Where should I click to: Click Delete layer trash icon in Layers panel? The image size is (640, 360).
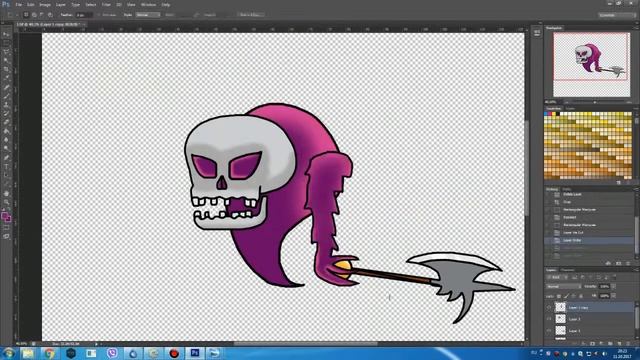click(x=629, y=344)
